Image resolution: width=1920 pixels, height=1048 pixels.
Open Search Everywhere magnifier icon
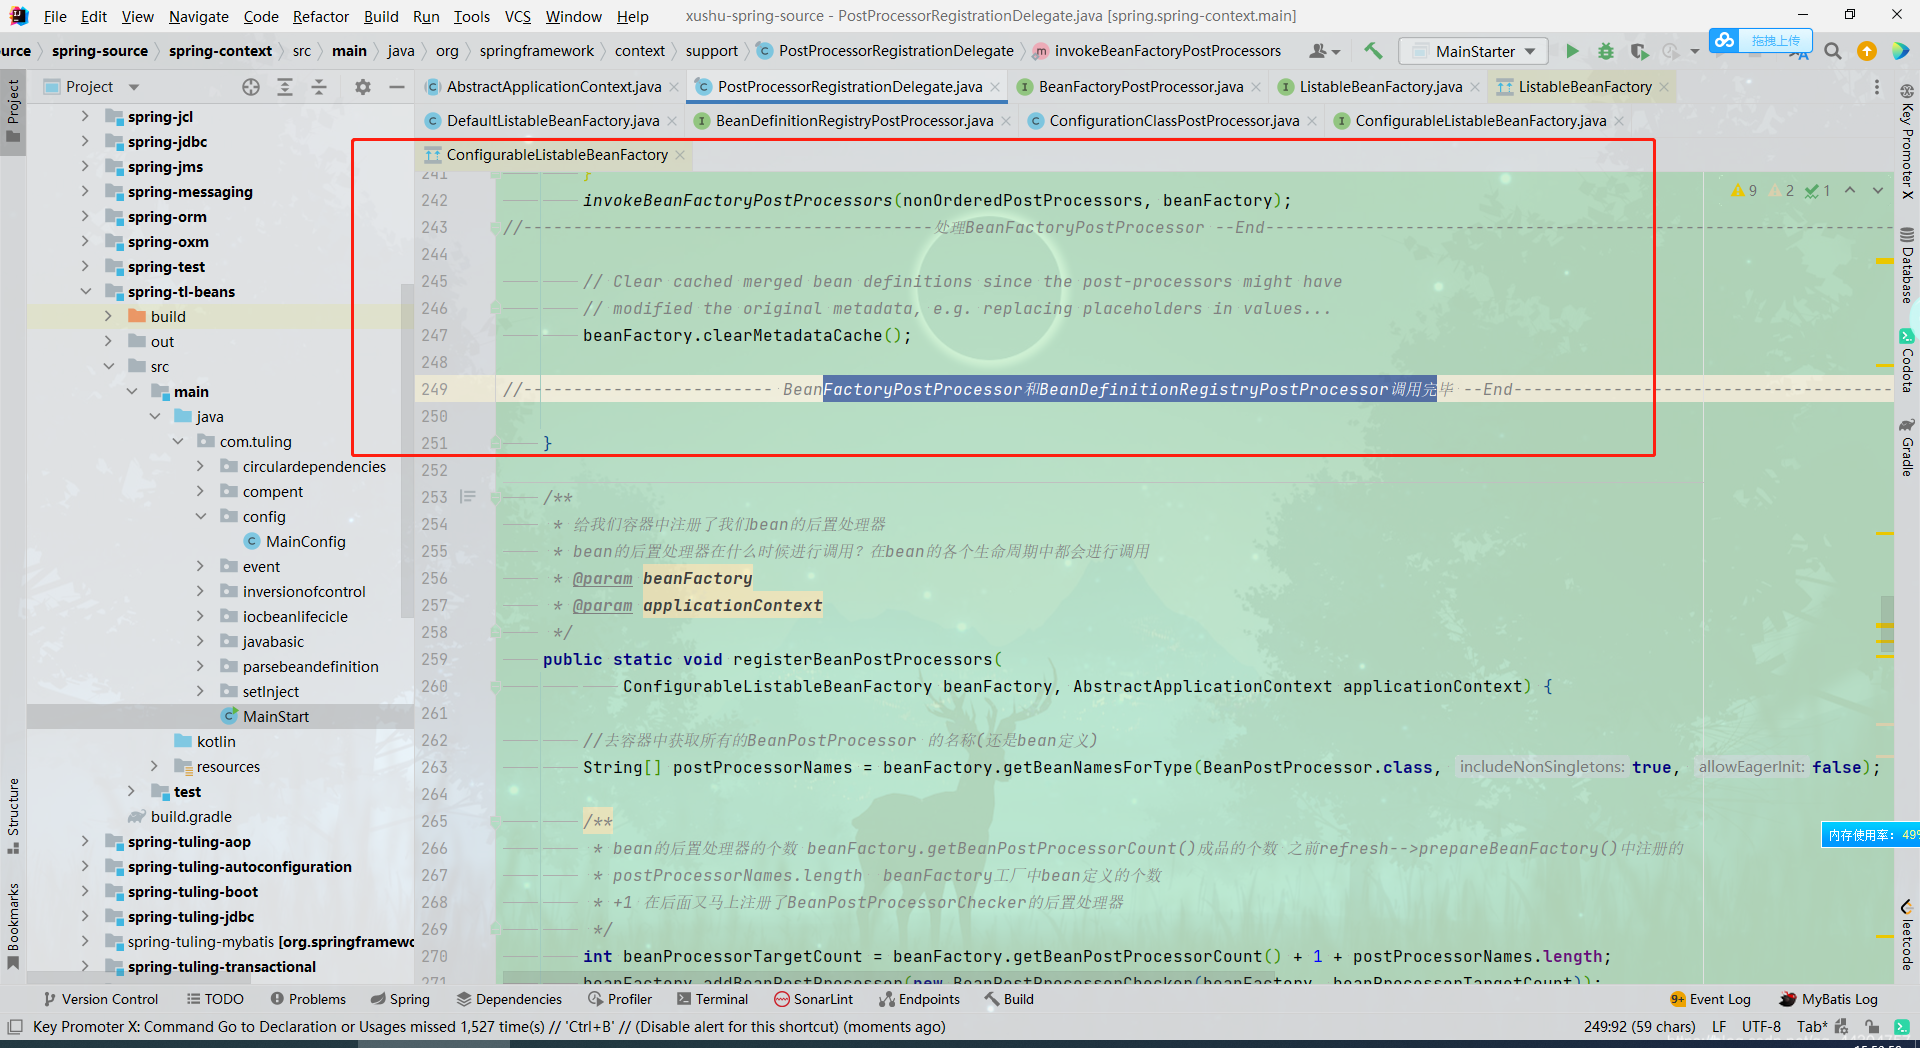(1832, 51)
